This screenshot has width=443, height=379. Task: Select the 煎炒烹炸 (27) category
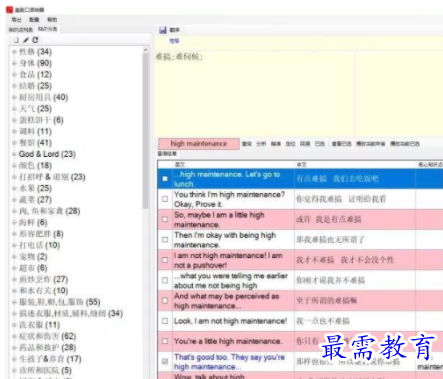pos(43,279)
